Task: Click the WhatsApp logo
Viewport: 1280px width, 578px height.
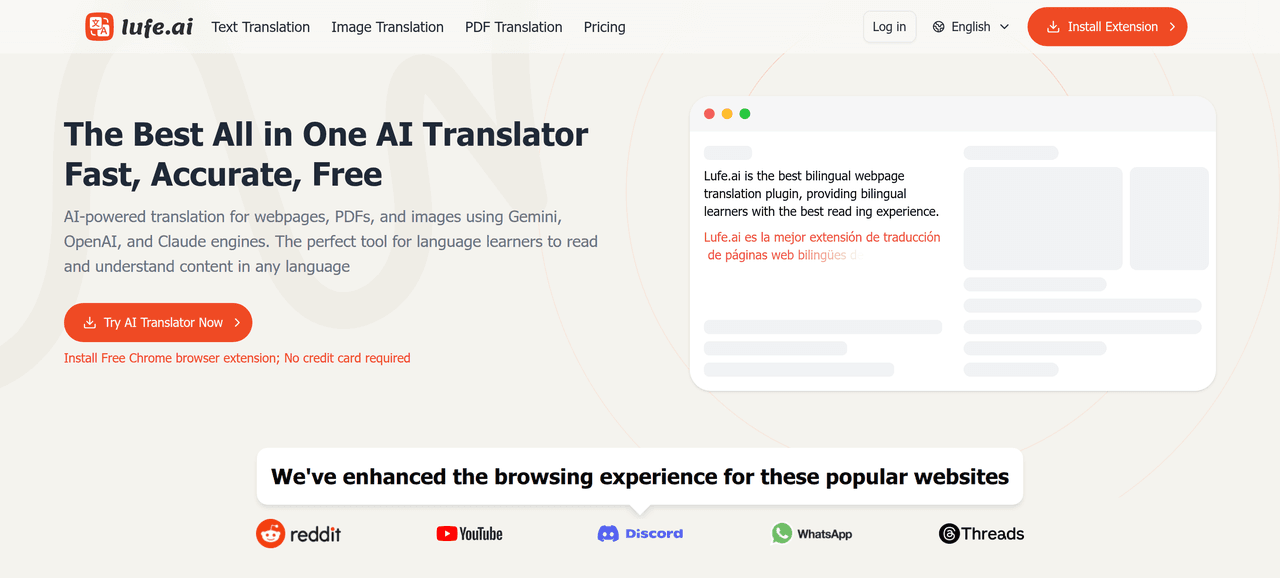Action: click(x=812, y=534)
